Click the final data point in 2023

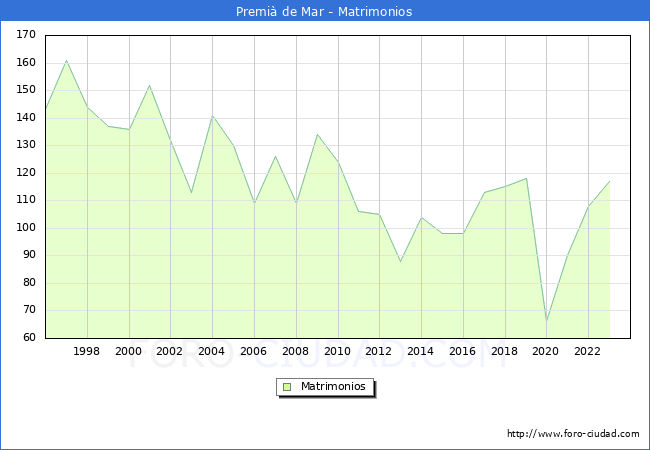609,181
